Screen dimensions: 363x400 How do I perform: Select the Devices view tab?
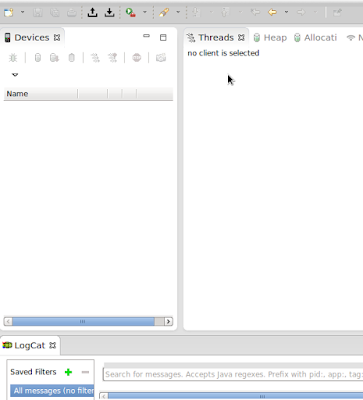(31, 38)
